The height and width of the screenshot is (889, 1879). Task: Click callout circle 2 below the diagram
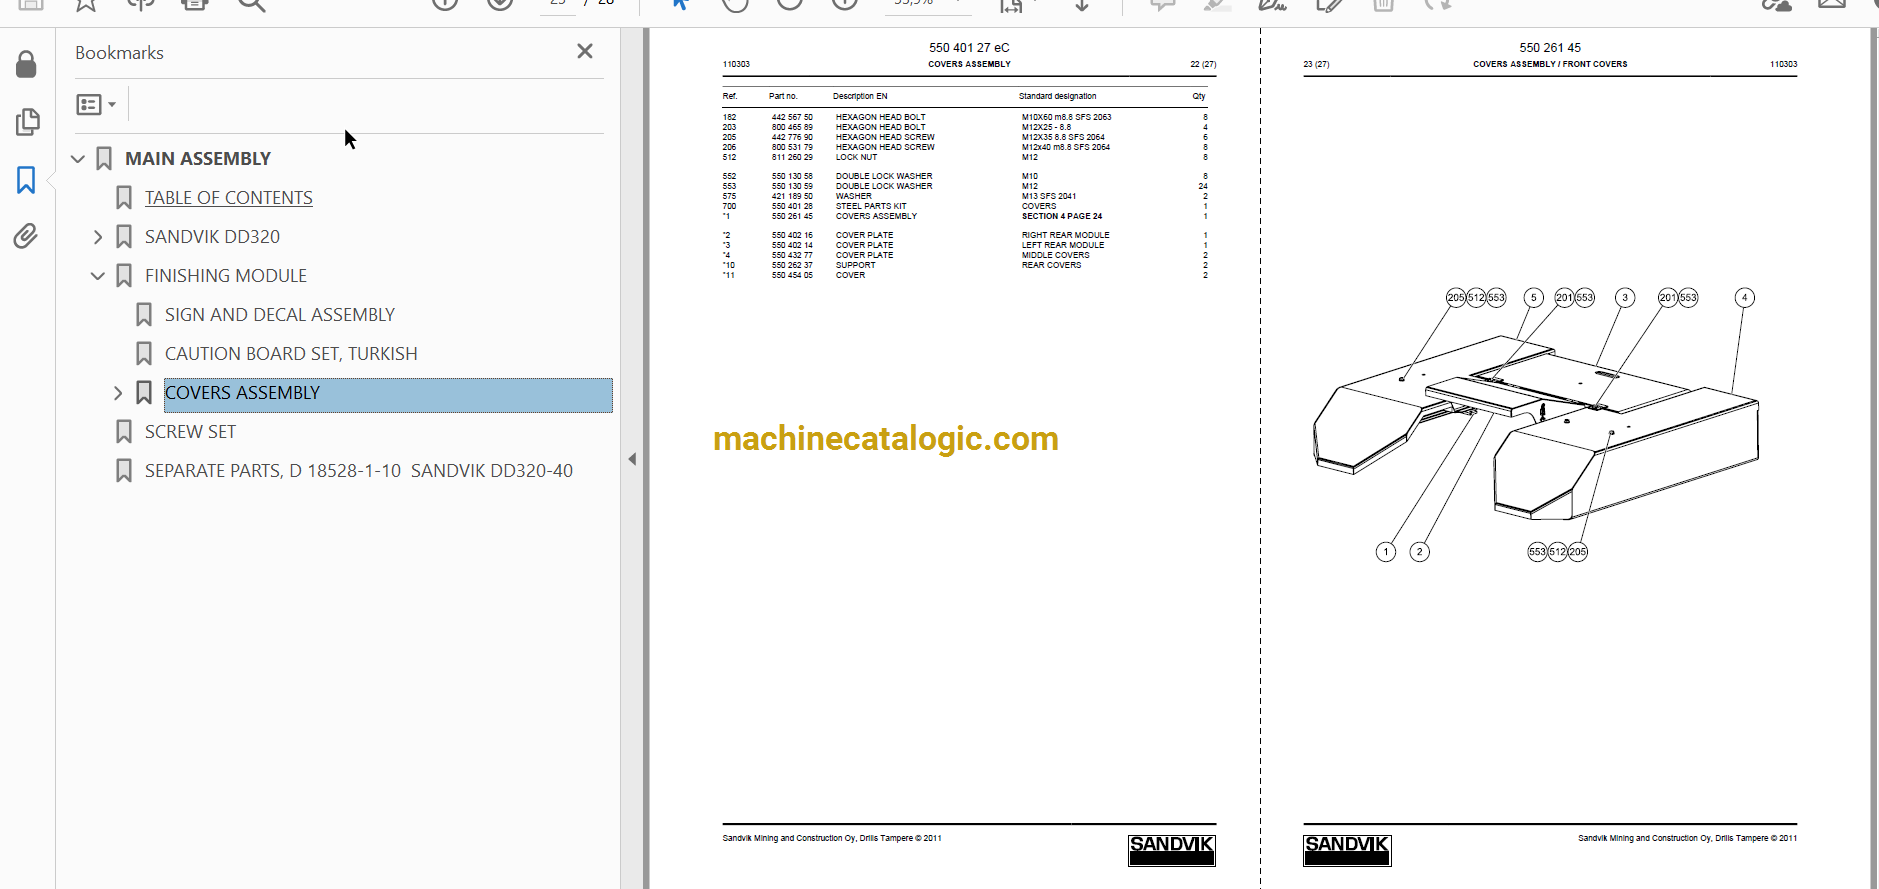(1420, 552)
